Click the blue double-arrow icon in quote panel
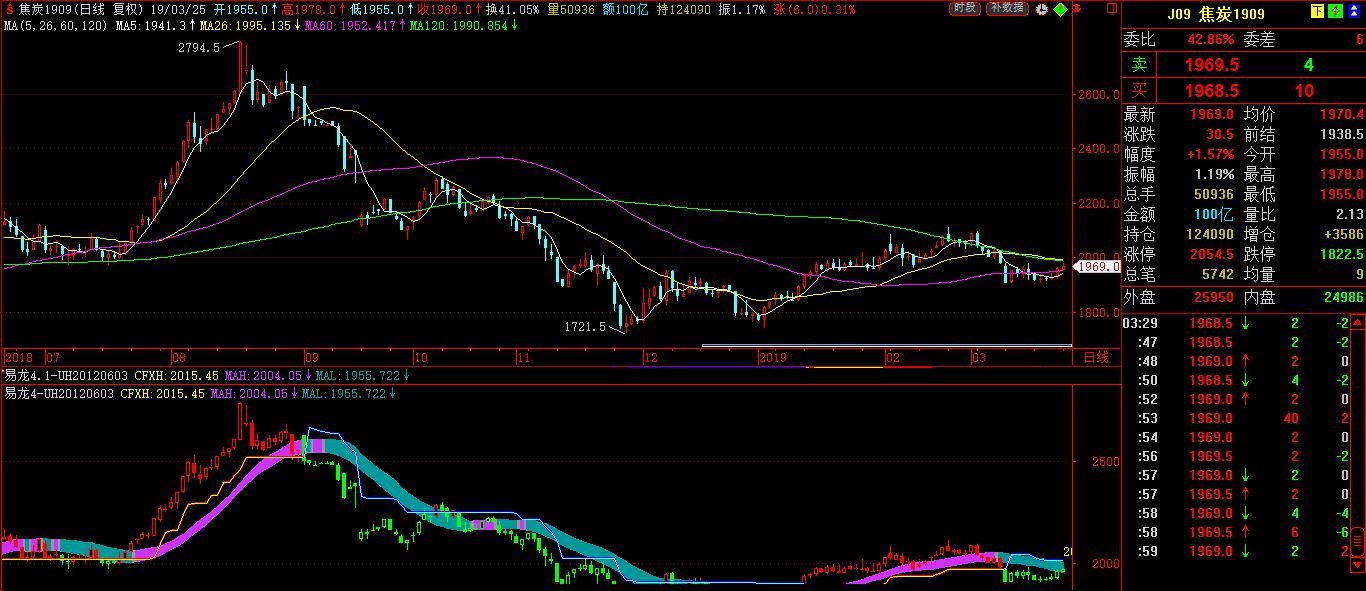Viewport: 1366px width, 591px height. point(1352,13)
